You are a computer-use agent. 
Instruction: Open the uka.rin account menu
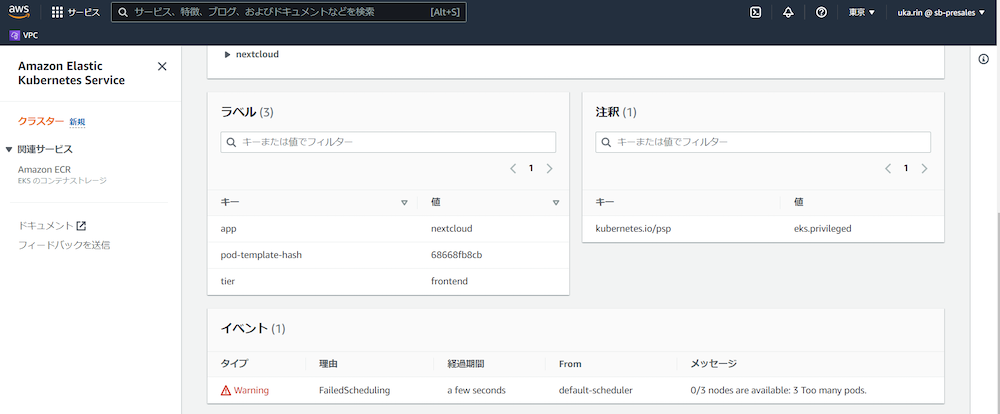[x=946, y=12]
